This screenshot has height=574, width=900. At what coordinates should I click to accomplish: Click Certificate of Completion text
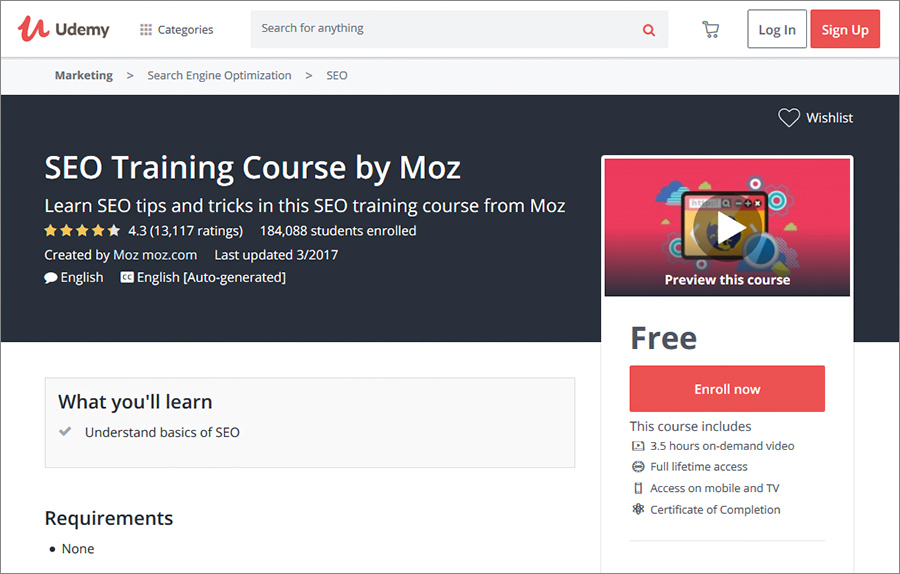click(x=715, y=510)
